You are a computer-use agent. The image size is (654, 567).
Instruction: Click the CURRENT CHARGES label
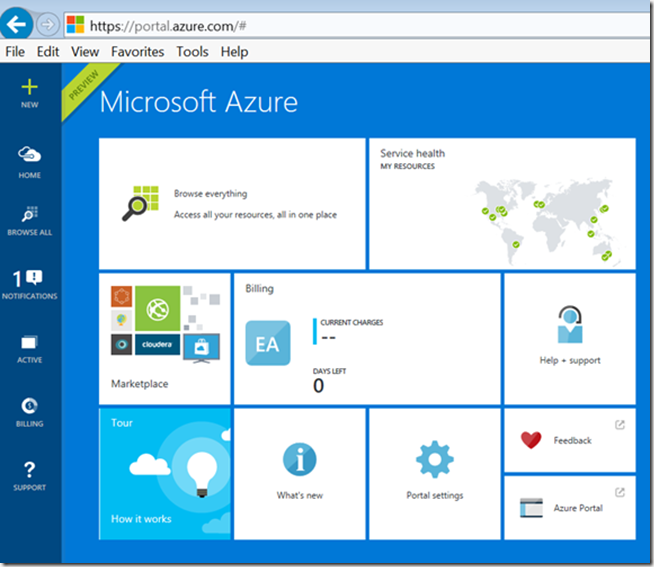(x=352, y=323)
